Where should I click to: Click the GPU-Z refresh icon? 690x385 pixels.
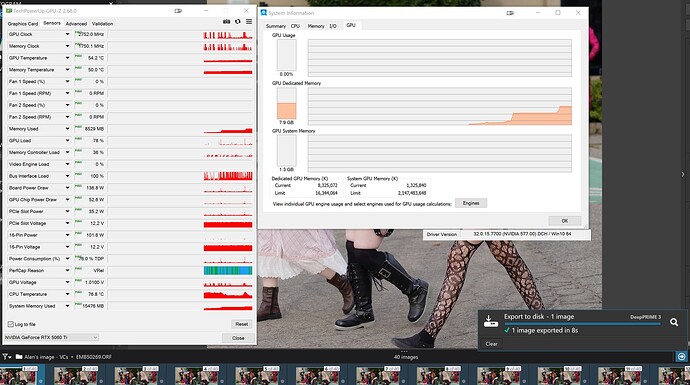[238, 22]
